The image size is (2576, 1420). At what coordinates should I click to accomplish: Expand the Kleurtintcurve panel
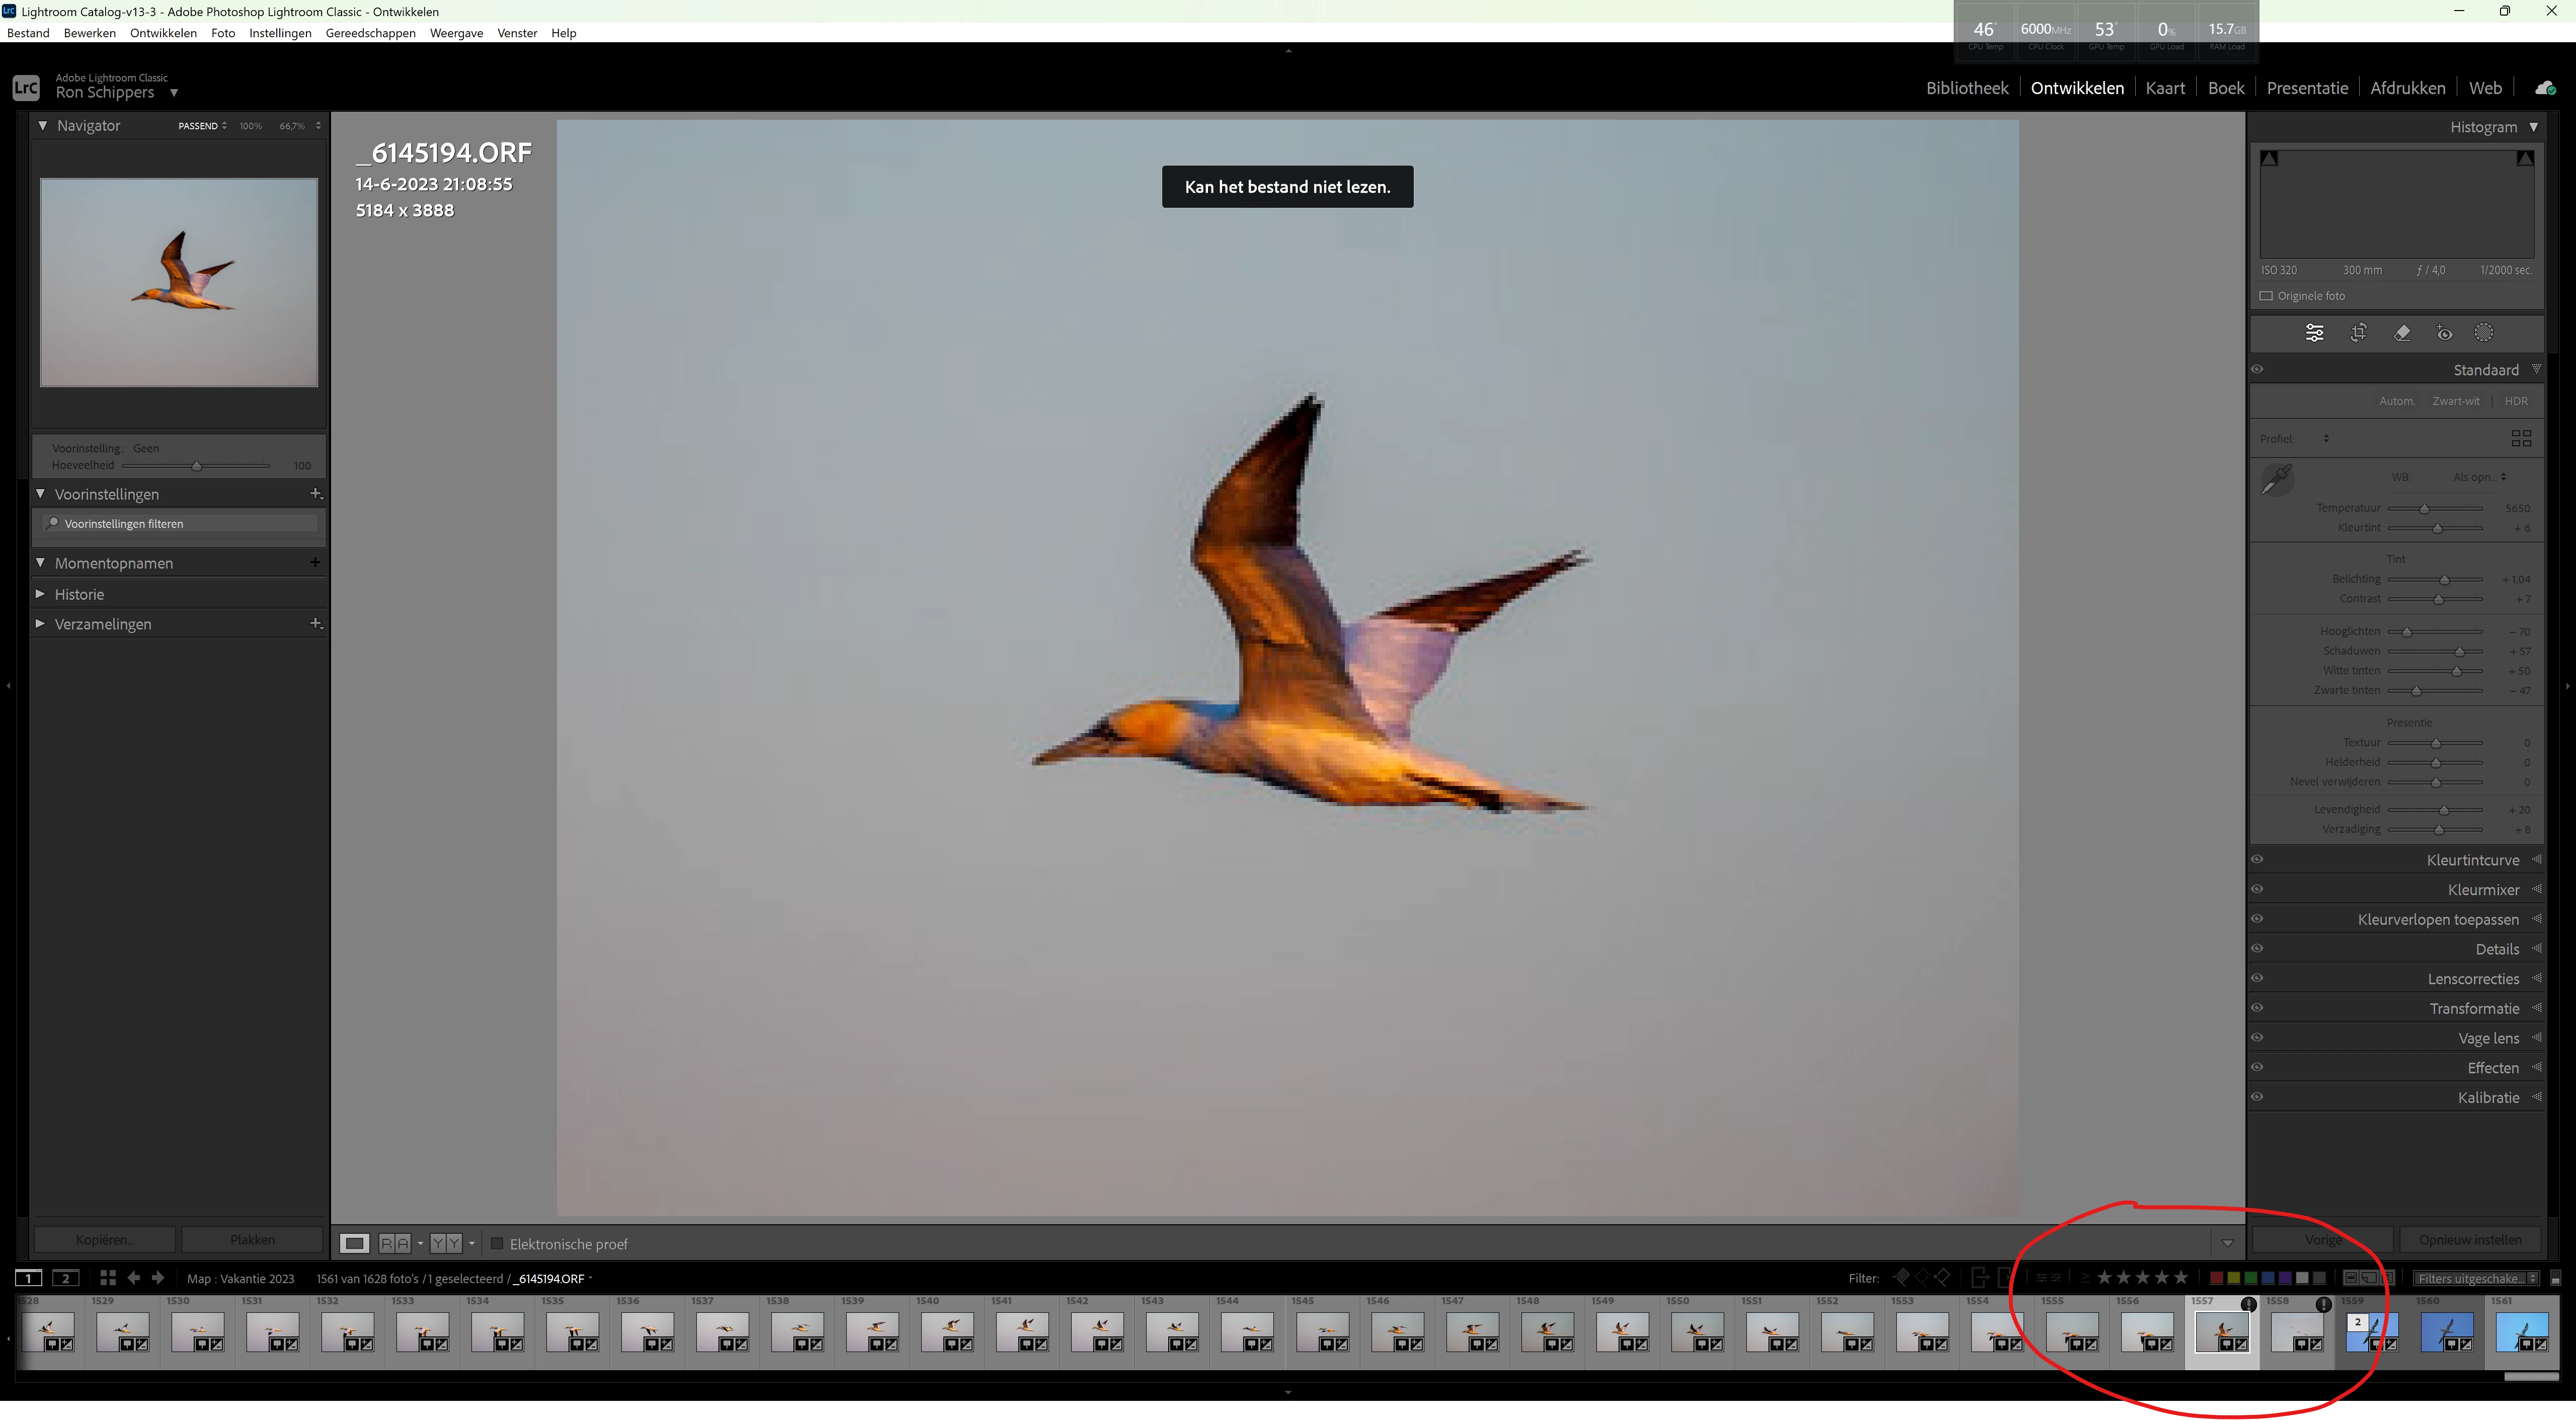coord(2472,860)
